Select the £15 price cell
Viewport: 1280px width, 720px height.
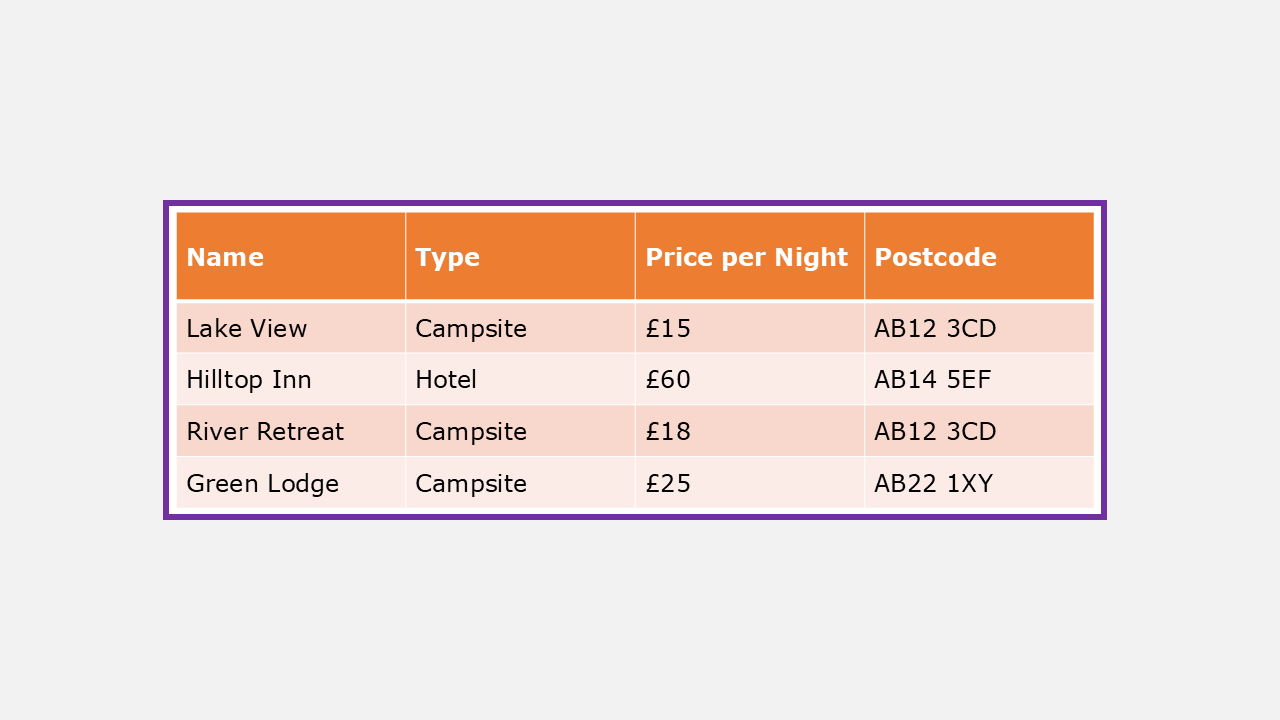pyautogui.click(x=749, y=328)
